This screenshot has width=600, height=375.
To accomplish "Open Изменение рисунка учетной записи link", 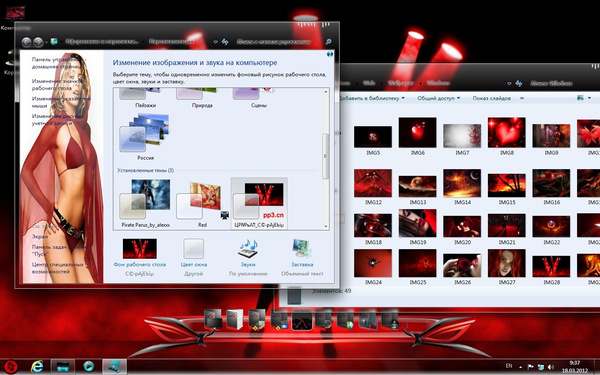I will click(x=57, y=119).
